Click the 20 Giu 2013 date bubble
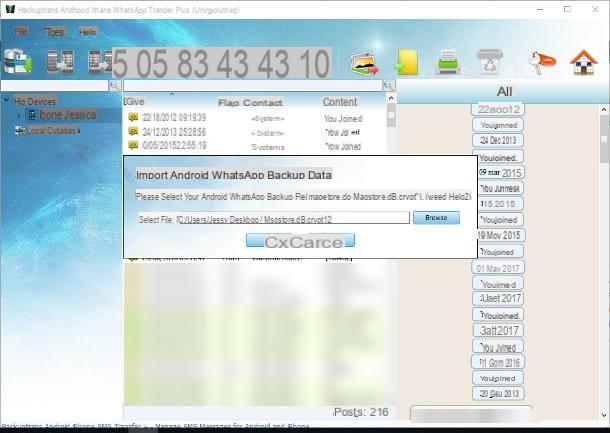The image size is (610, 433). [x=498, y=394]
